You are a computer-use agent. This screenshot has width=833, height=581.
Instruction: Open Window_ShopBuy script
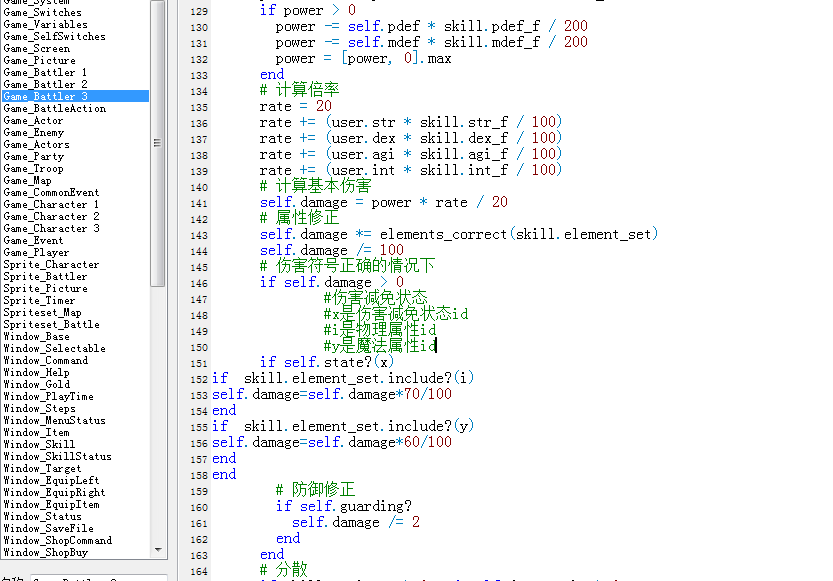coord(46,553)
